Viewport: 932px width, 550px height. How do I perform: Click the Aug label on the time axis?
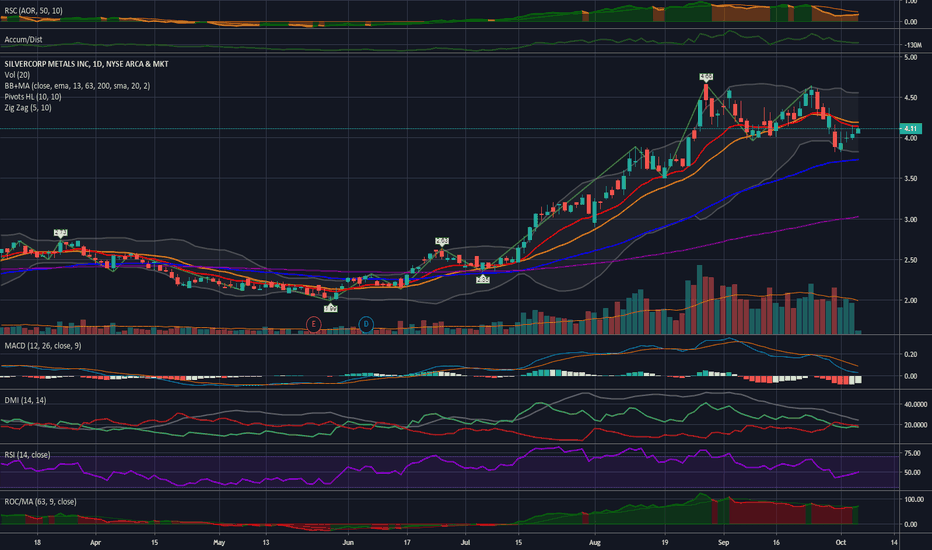[594, 542]
